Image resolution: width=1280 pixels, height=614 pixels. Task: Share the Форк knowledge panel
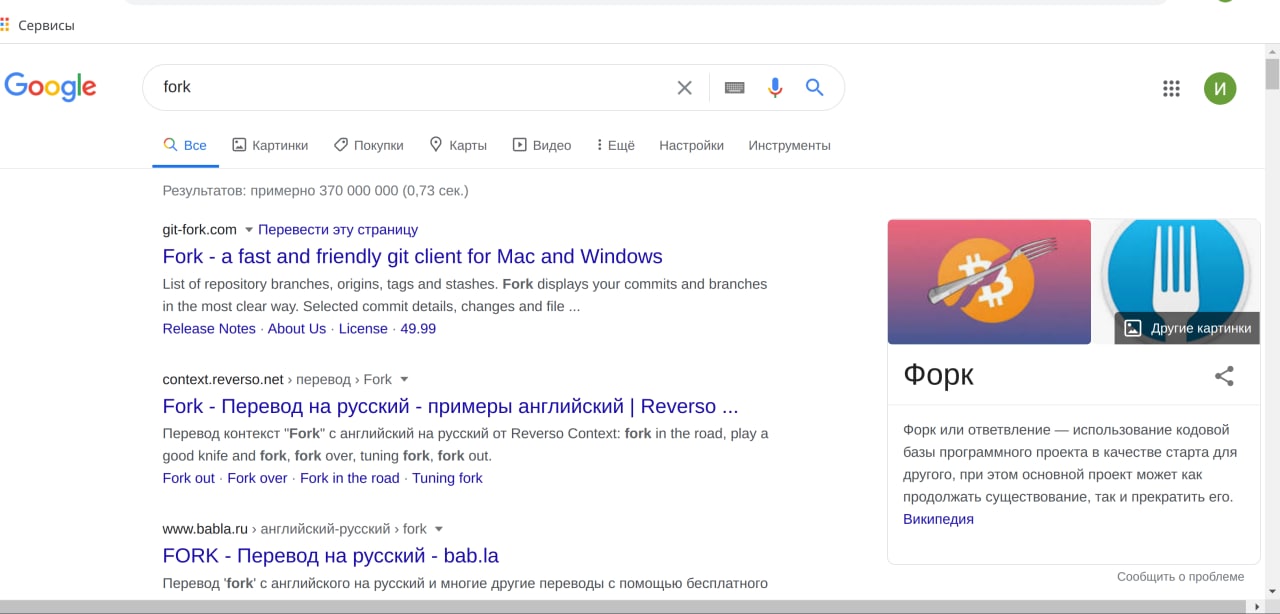click(x=1224, y=376)
